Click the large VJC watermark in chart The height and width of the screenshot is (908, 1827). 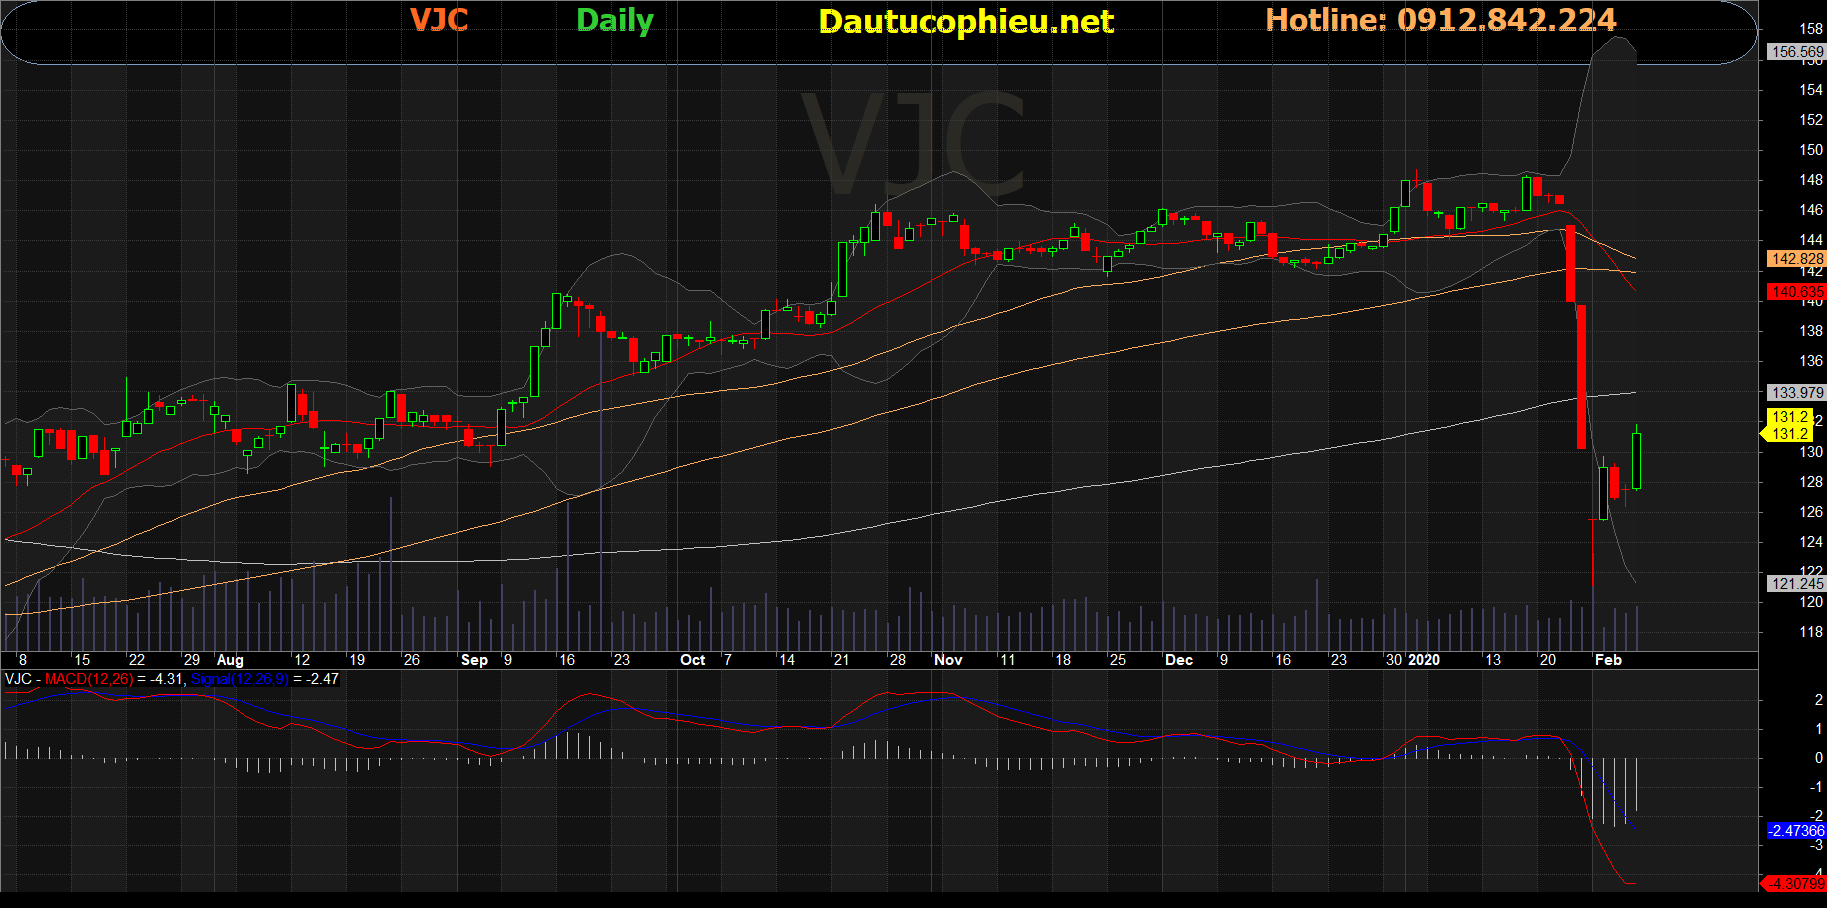pyautogui.click(x=913, y=145)
